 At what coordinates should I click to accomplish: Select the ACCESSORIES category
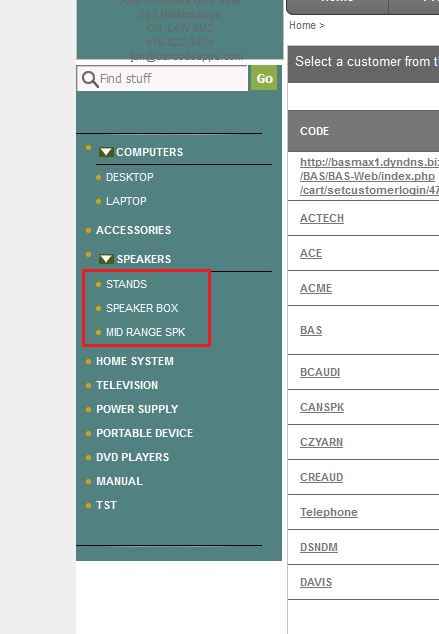(133, 230)
